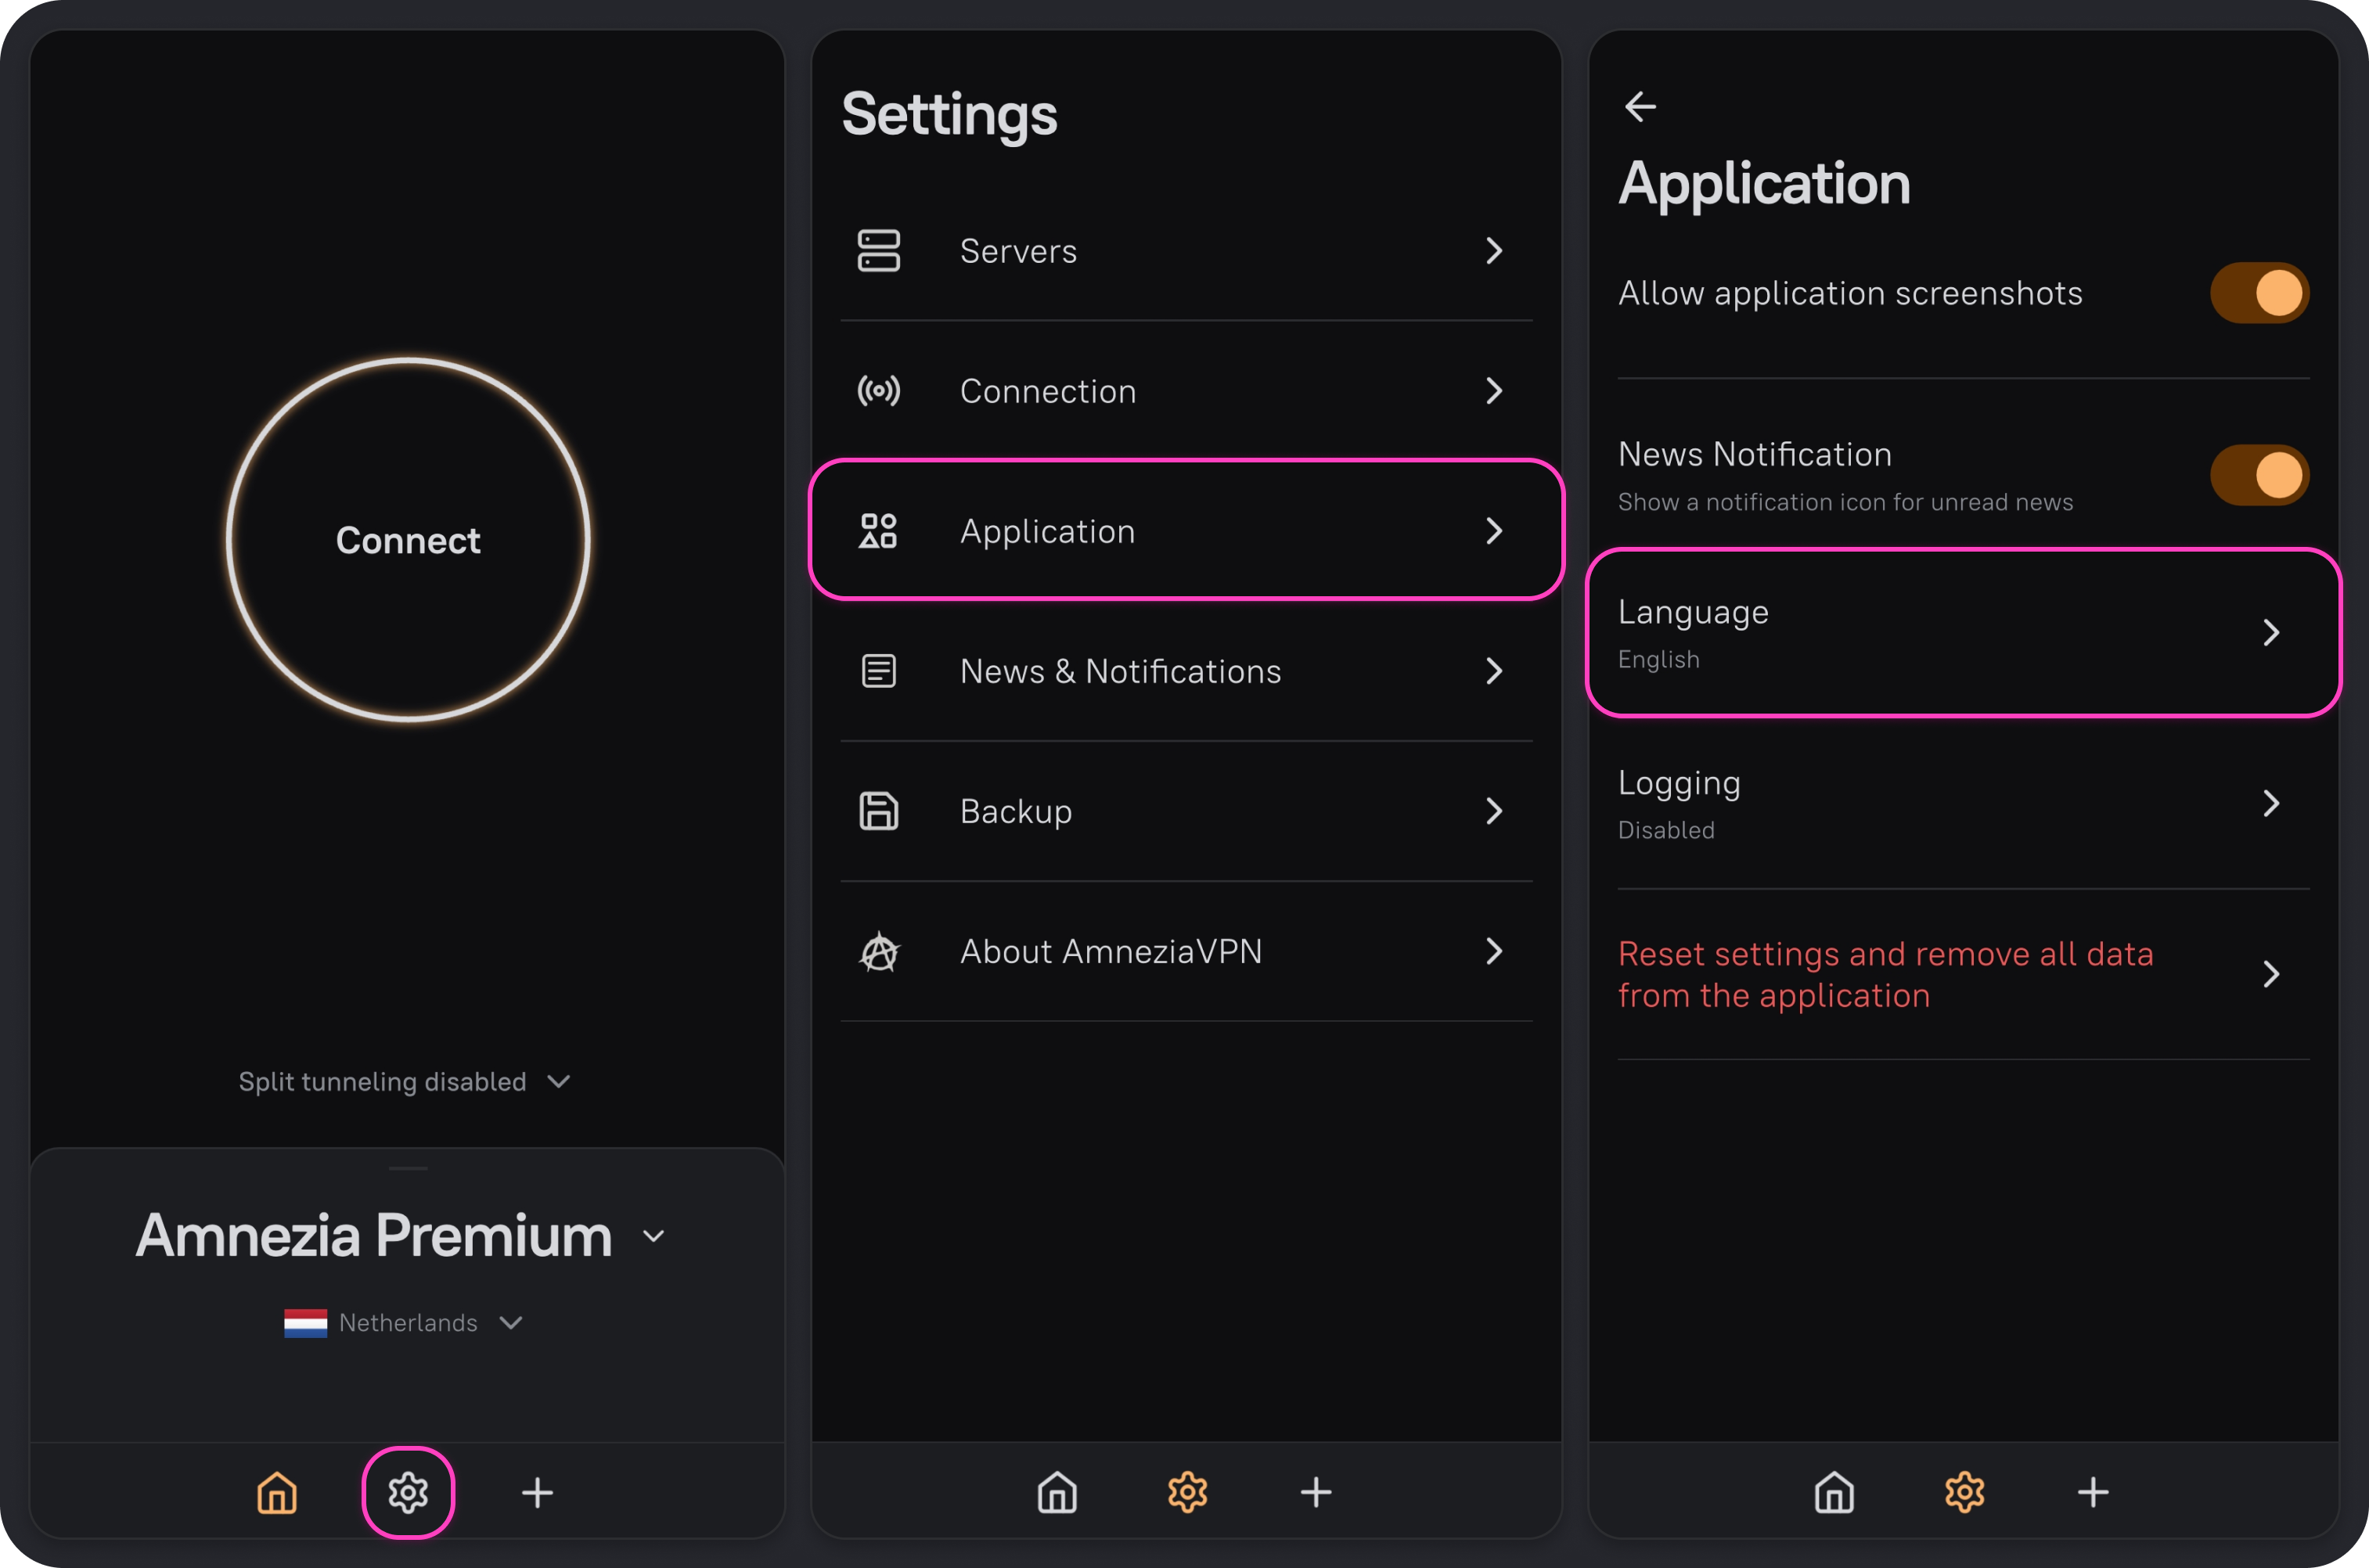Open the Connection settings entry
Viewport: 2369px width, 1568px height.
tap(1186, 391)
